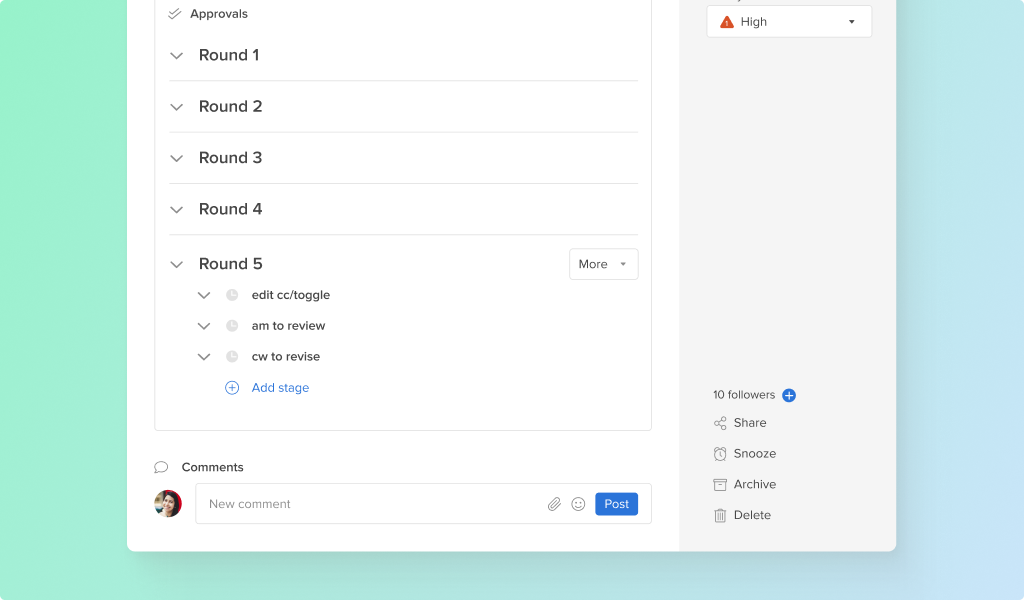1024x600 pixels.
Task: Expand the Round 1 section
Action: tap(177, 56)
